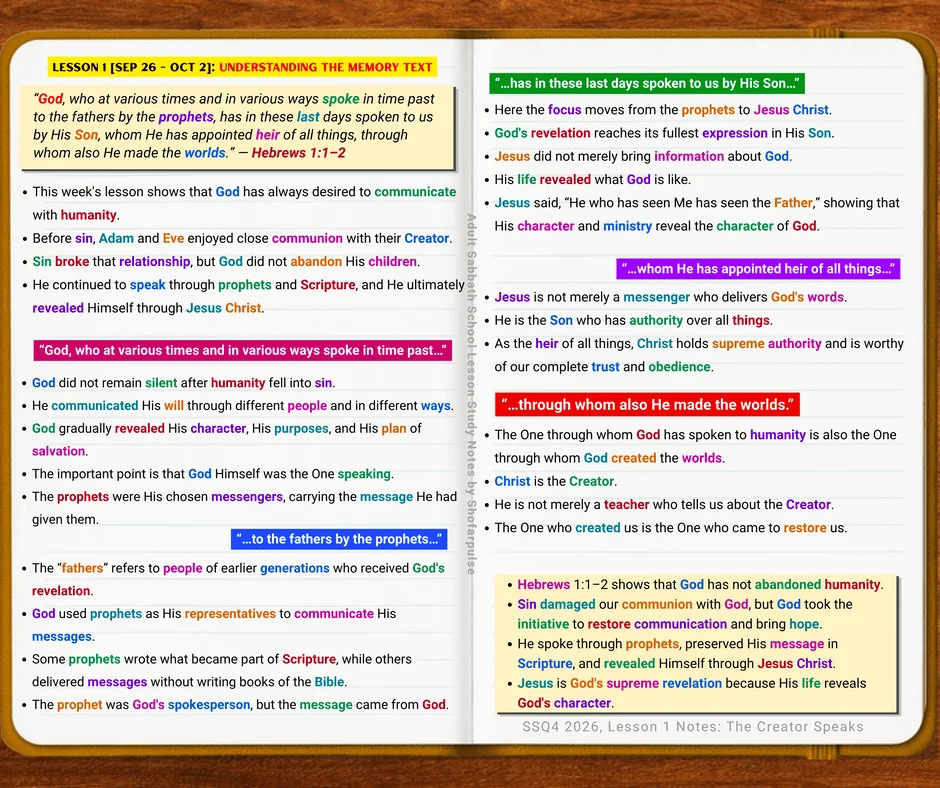Click the green banner '...has in these last days spoken...'
940x788 pixels.
tap(647, 83)
